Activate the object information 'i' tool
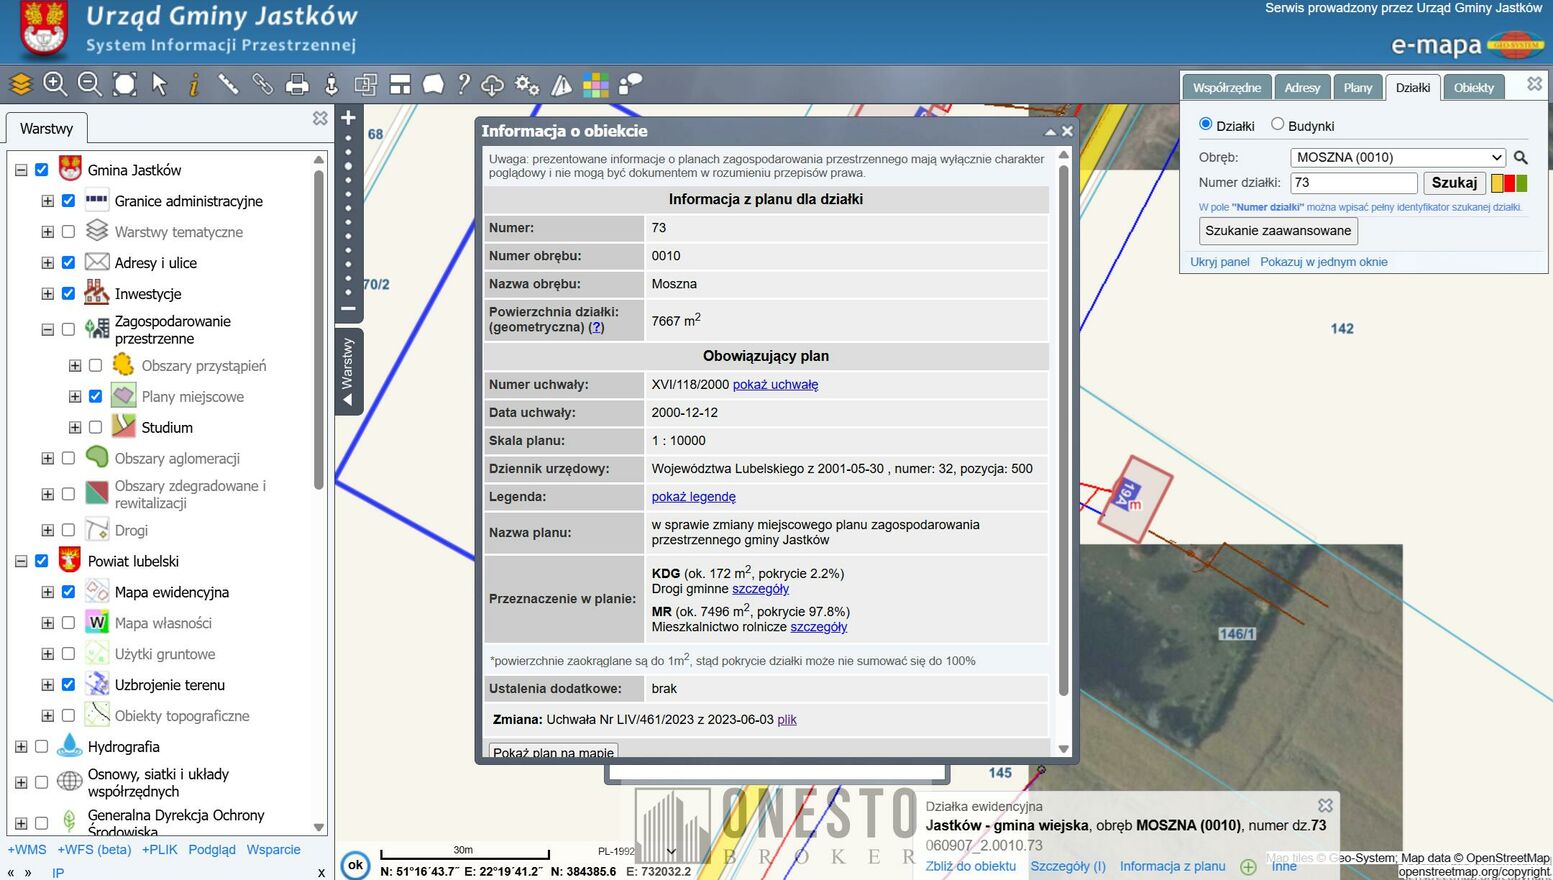The height and width of the screenshot is (880, 1553). [194, 85]
